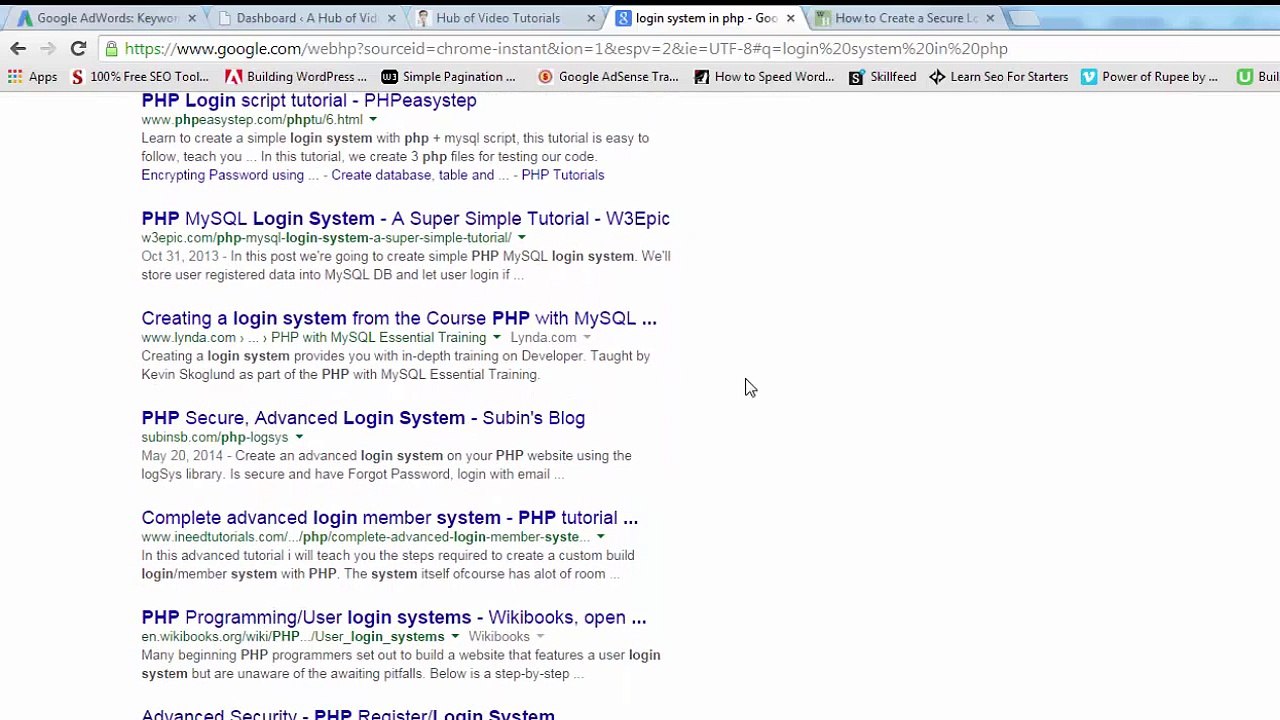The height and width of the screenshot is (720, 1280).
Task: Open the 'Wikibooks' source dropdown arrow
Action: (539, 637)
